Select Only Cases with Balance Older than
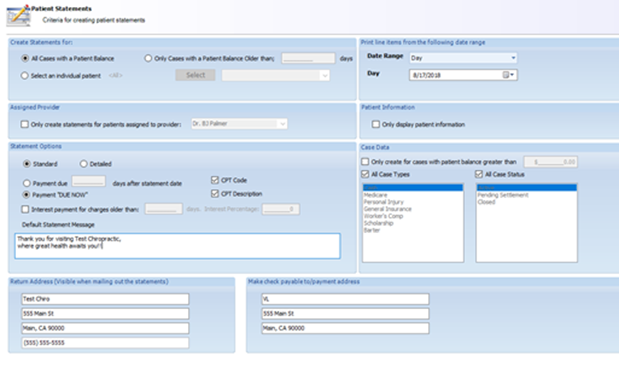619x380 pixels. coord(148,58)
